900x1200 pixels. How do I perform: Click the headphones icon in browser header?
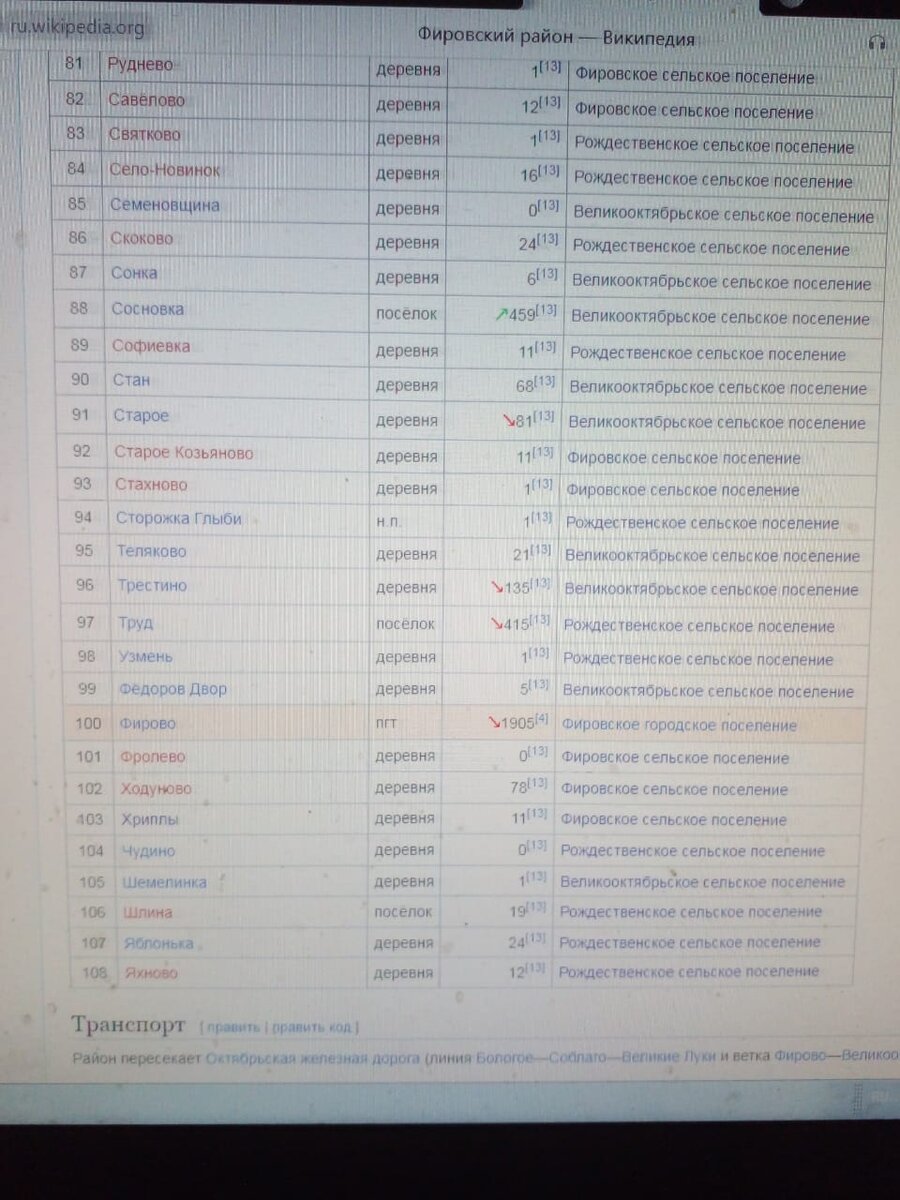click(x=878, y=43)
